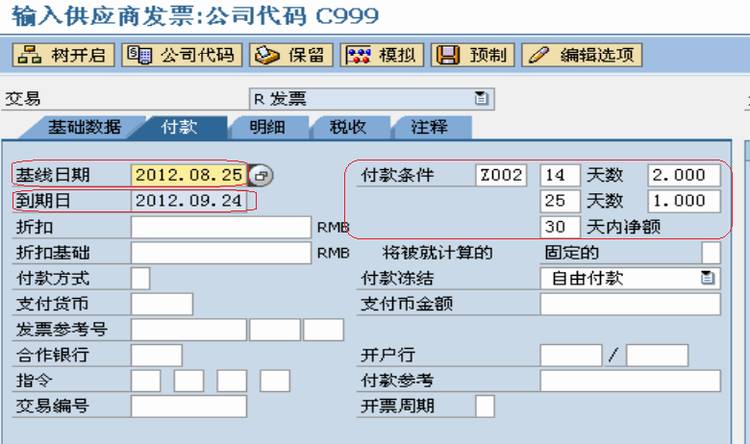The width and height of the screenshot is (750, 444).
Task: Select the 明细 details tab
Action: click(x=268, y=127)
